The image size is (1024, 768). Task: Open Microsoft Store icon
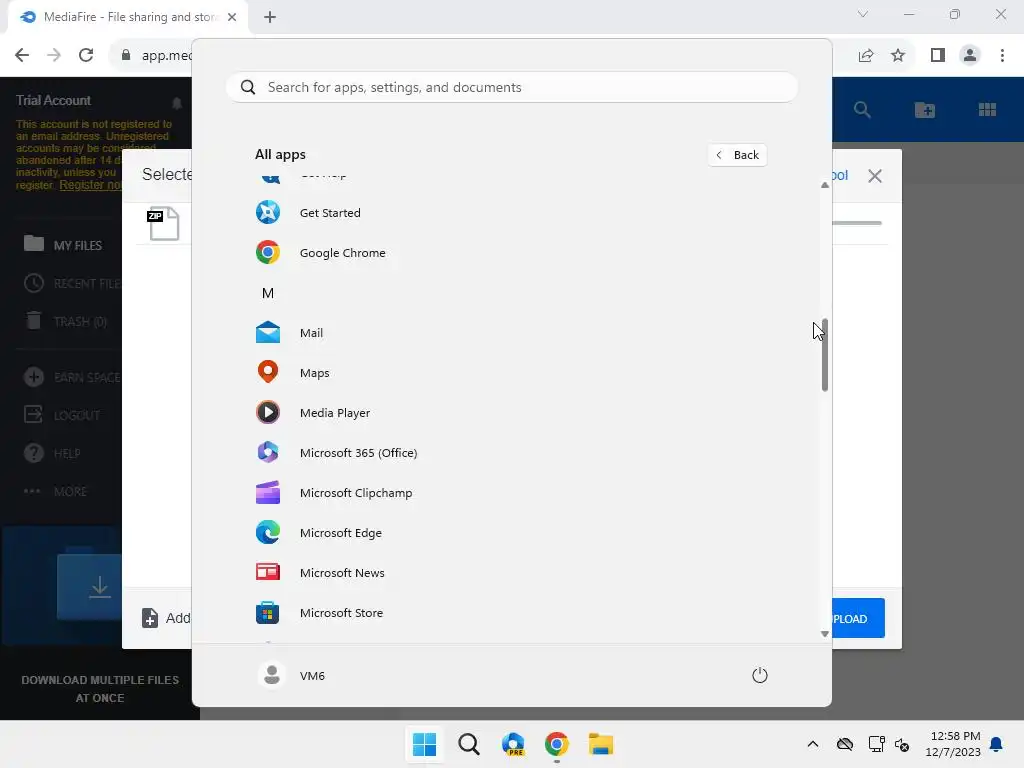(268, 613)
